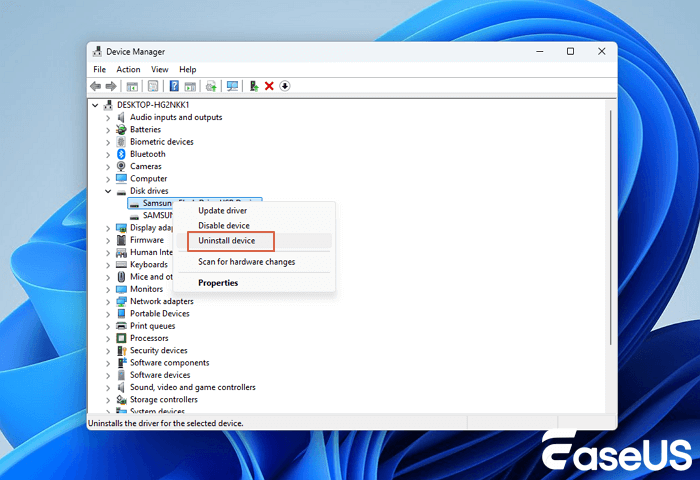This screenshot has width=700, height=480.
Task: Click the Storage controllers icon
Action: (x=121, y=400)
